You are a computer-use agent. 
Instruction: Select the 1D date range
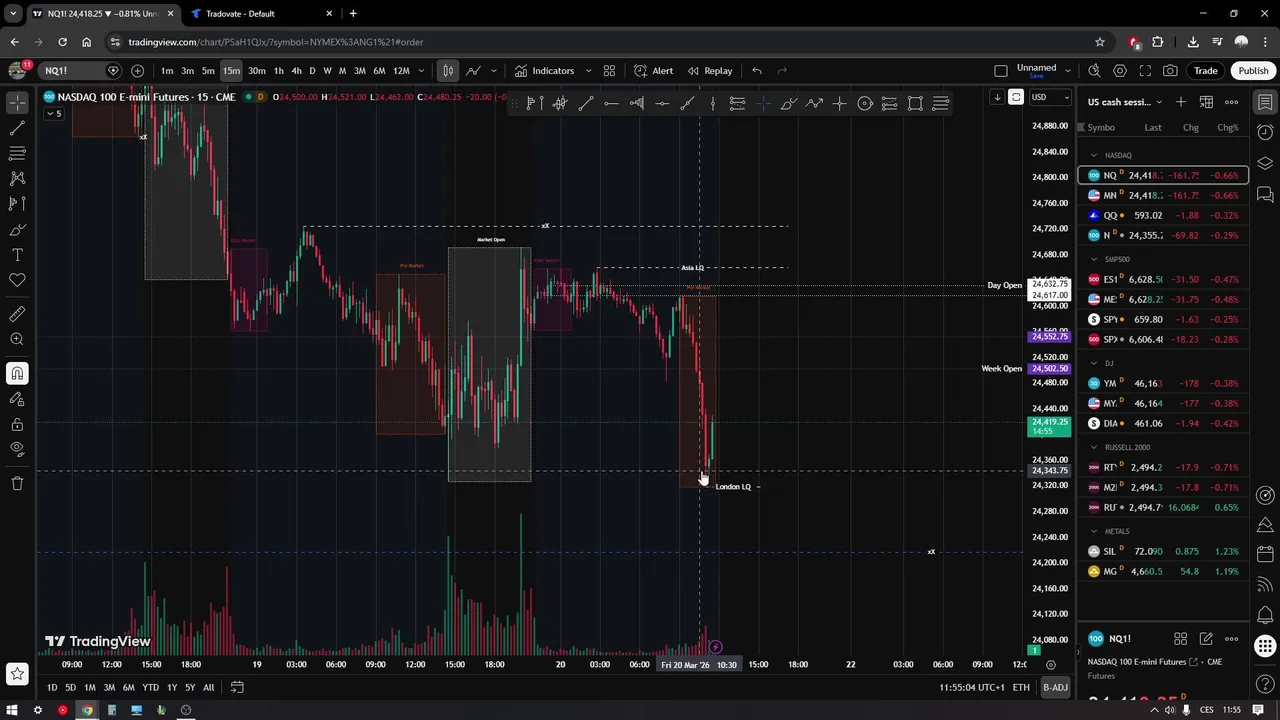tap(52, 687)
